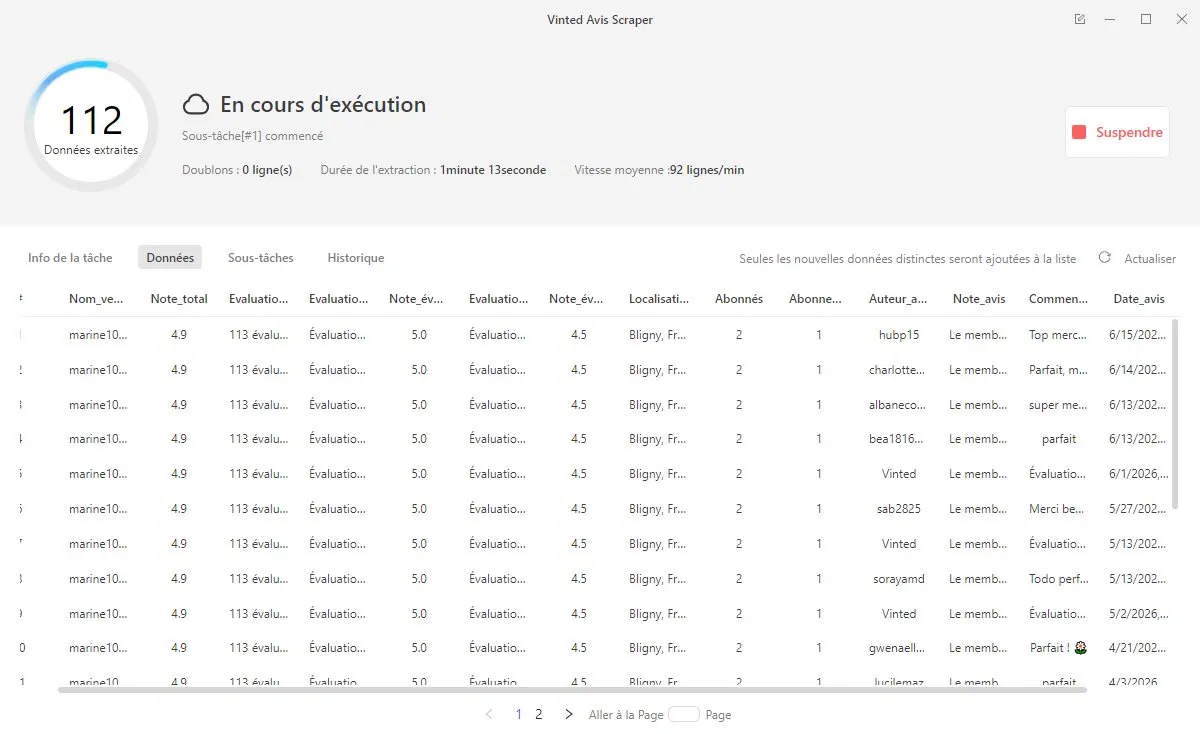1200x734 pixels.
Task: Select the Données tab
Action: [170, 258]
